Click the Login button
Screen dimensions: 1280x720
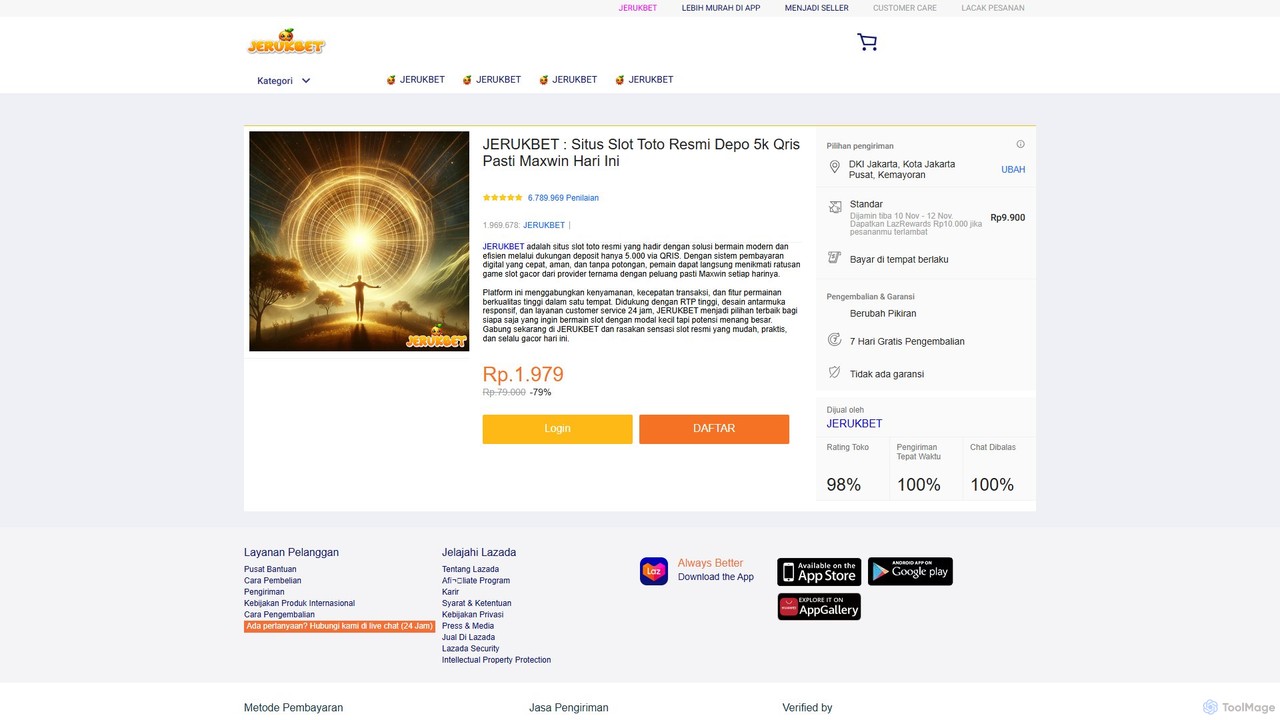pyautogui.click(x=557, y=429)
